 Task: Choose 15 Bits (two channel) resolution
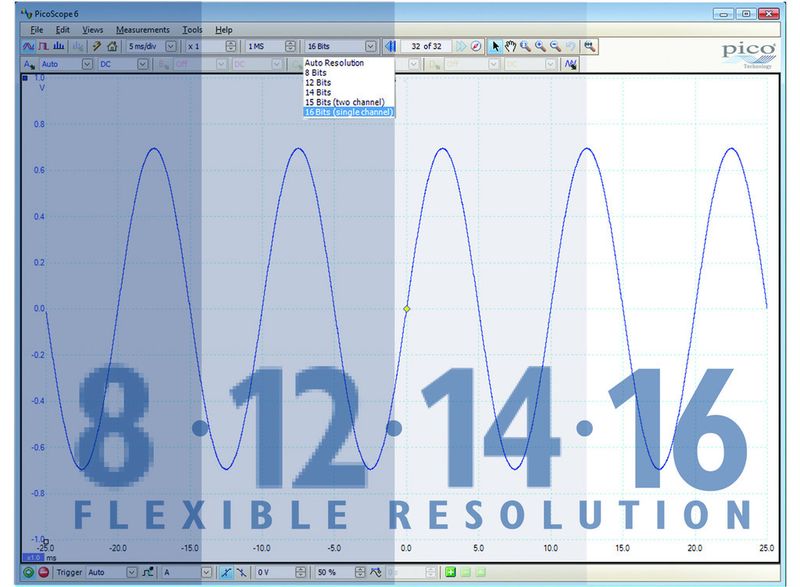(349, 102)
